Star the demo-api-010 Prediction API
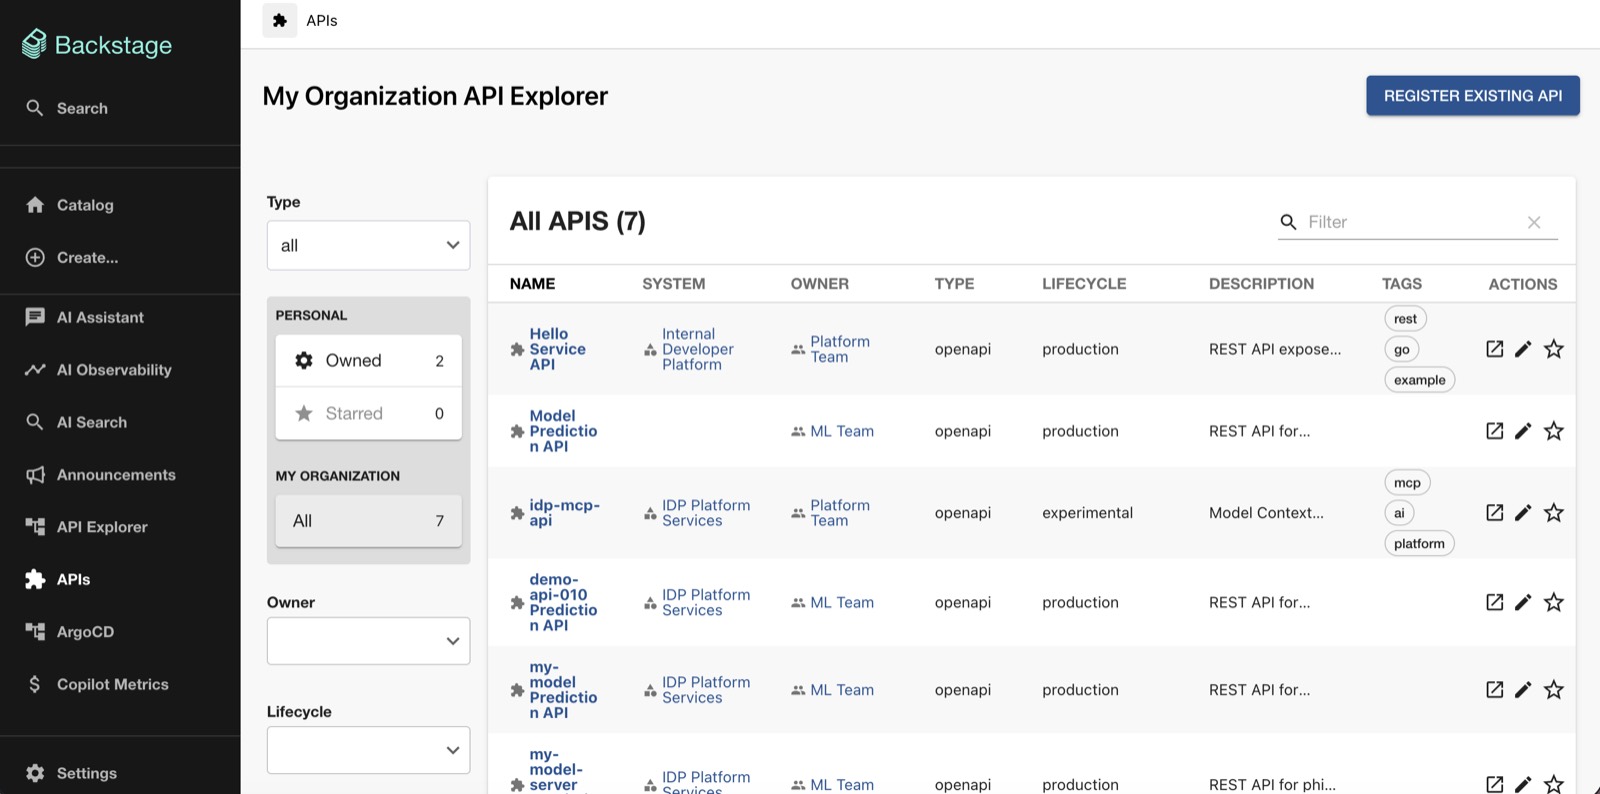1600x794 pixels. coord(1553,602)
